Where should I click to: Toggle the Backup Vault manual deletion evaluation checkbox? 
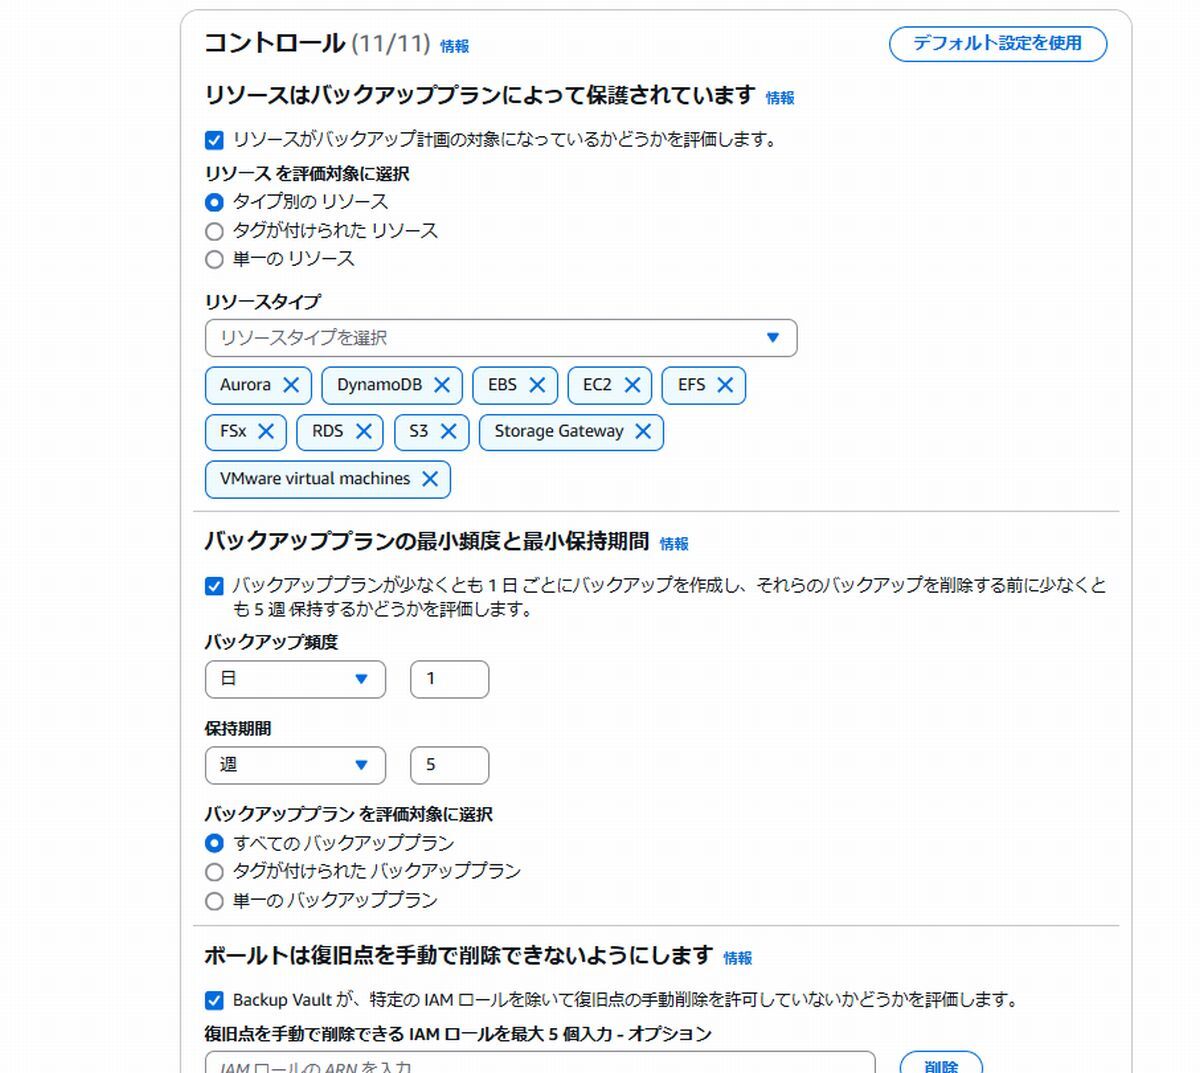214,1000
